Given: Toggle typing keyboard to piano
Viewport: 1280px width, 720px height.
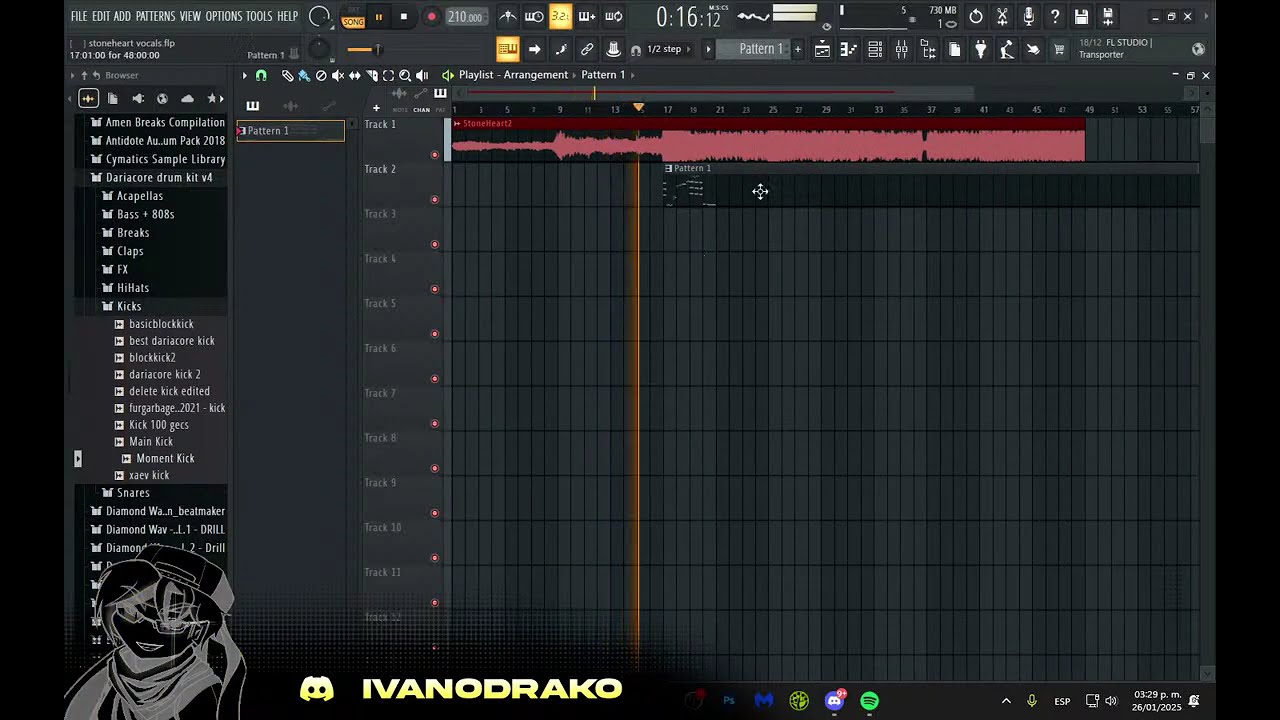Looking at the screenshot, I should click(508, 49).
